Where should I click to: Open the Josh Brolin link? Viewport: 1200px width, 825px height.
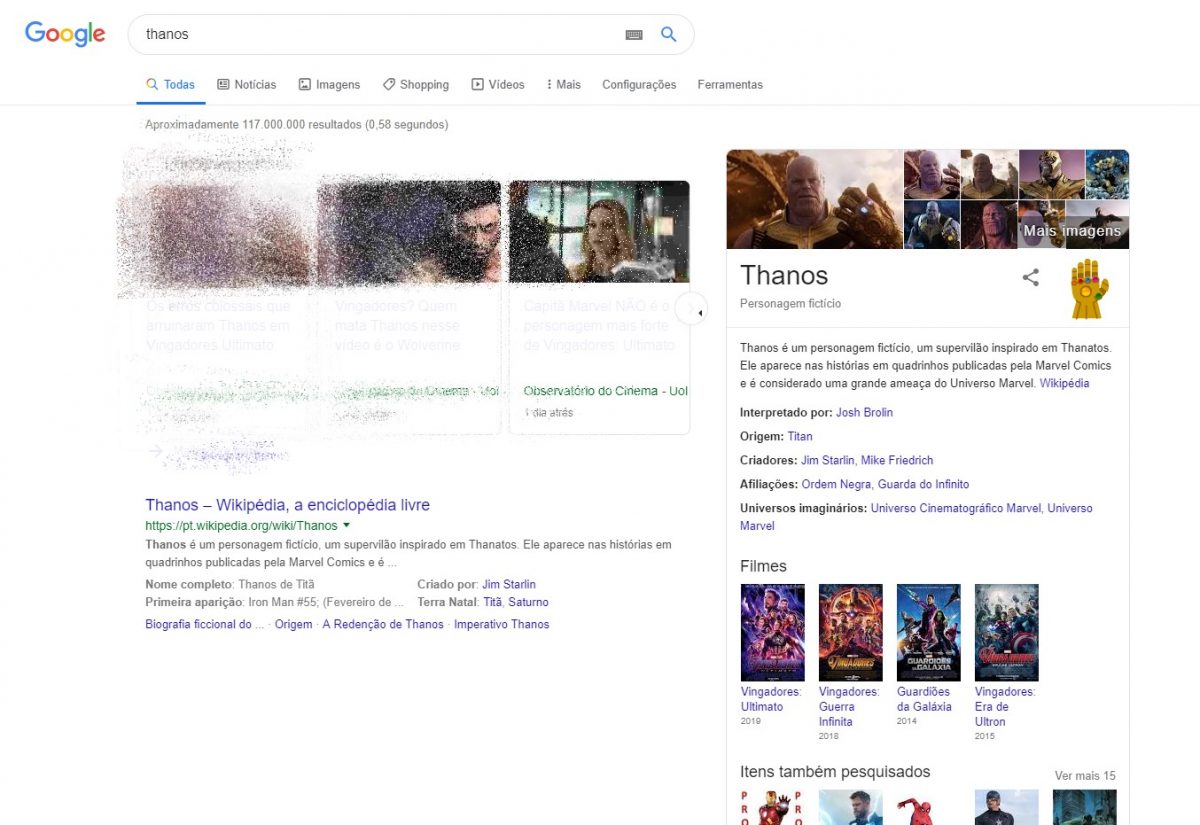(865, 412)
